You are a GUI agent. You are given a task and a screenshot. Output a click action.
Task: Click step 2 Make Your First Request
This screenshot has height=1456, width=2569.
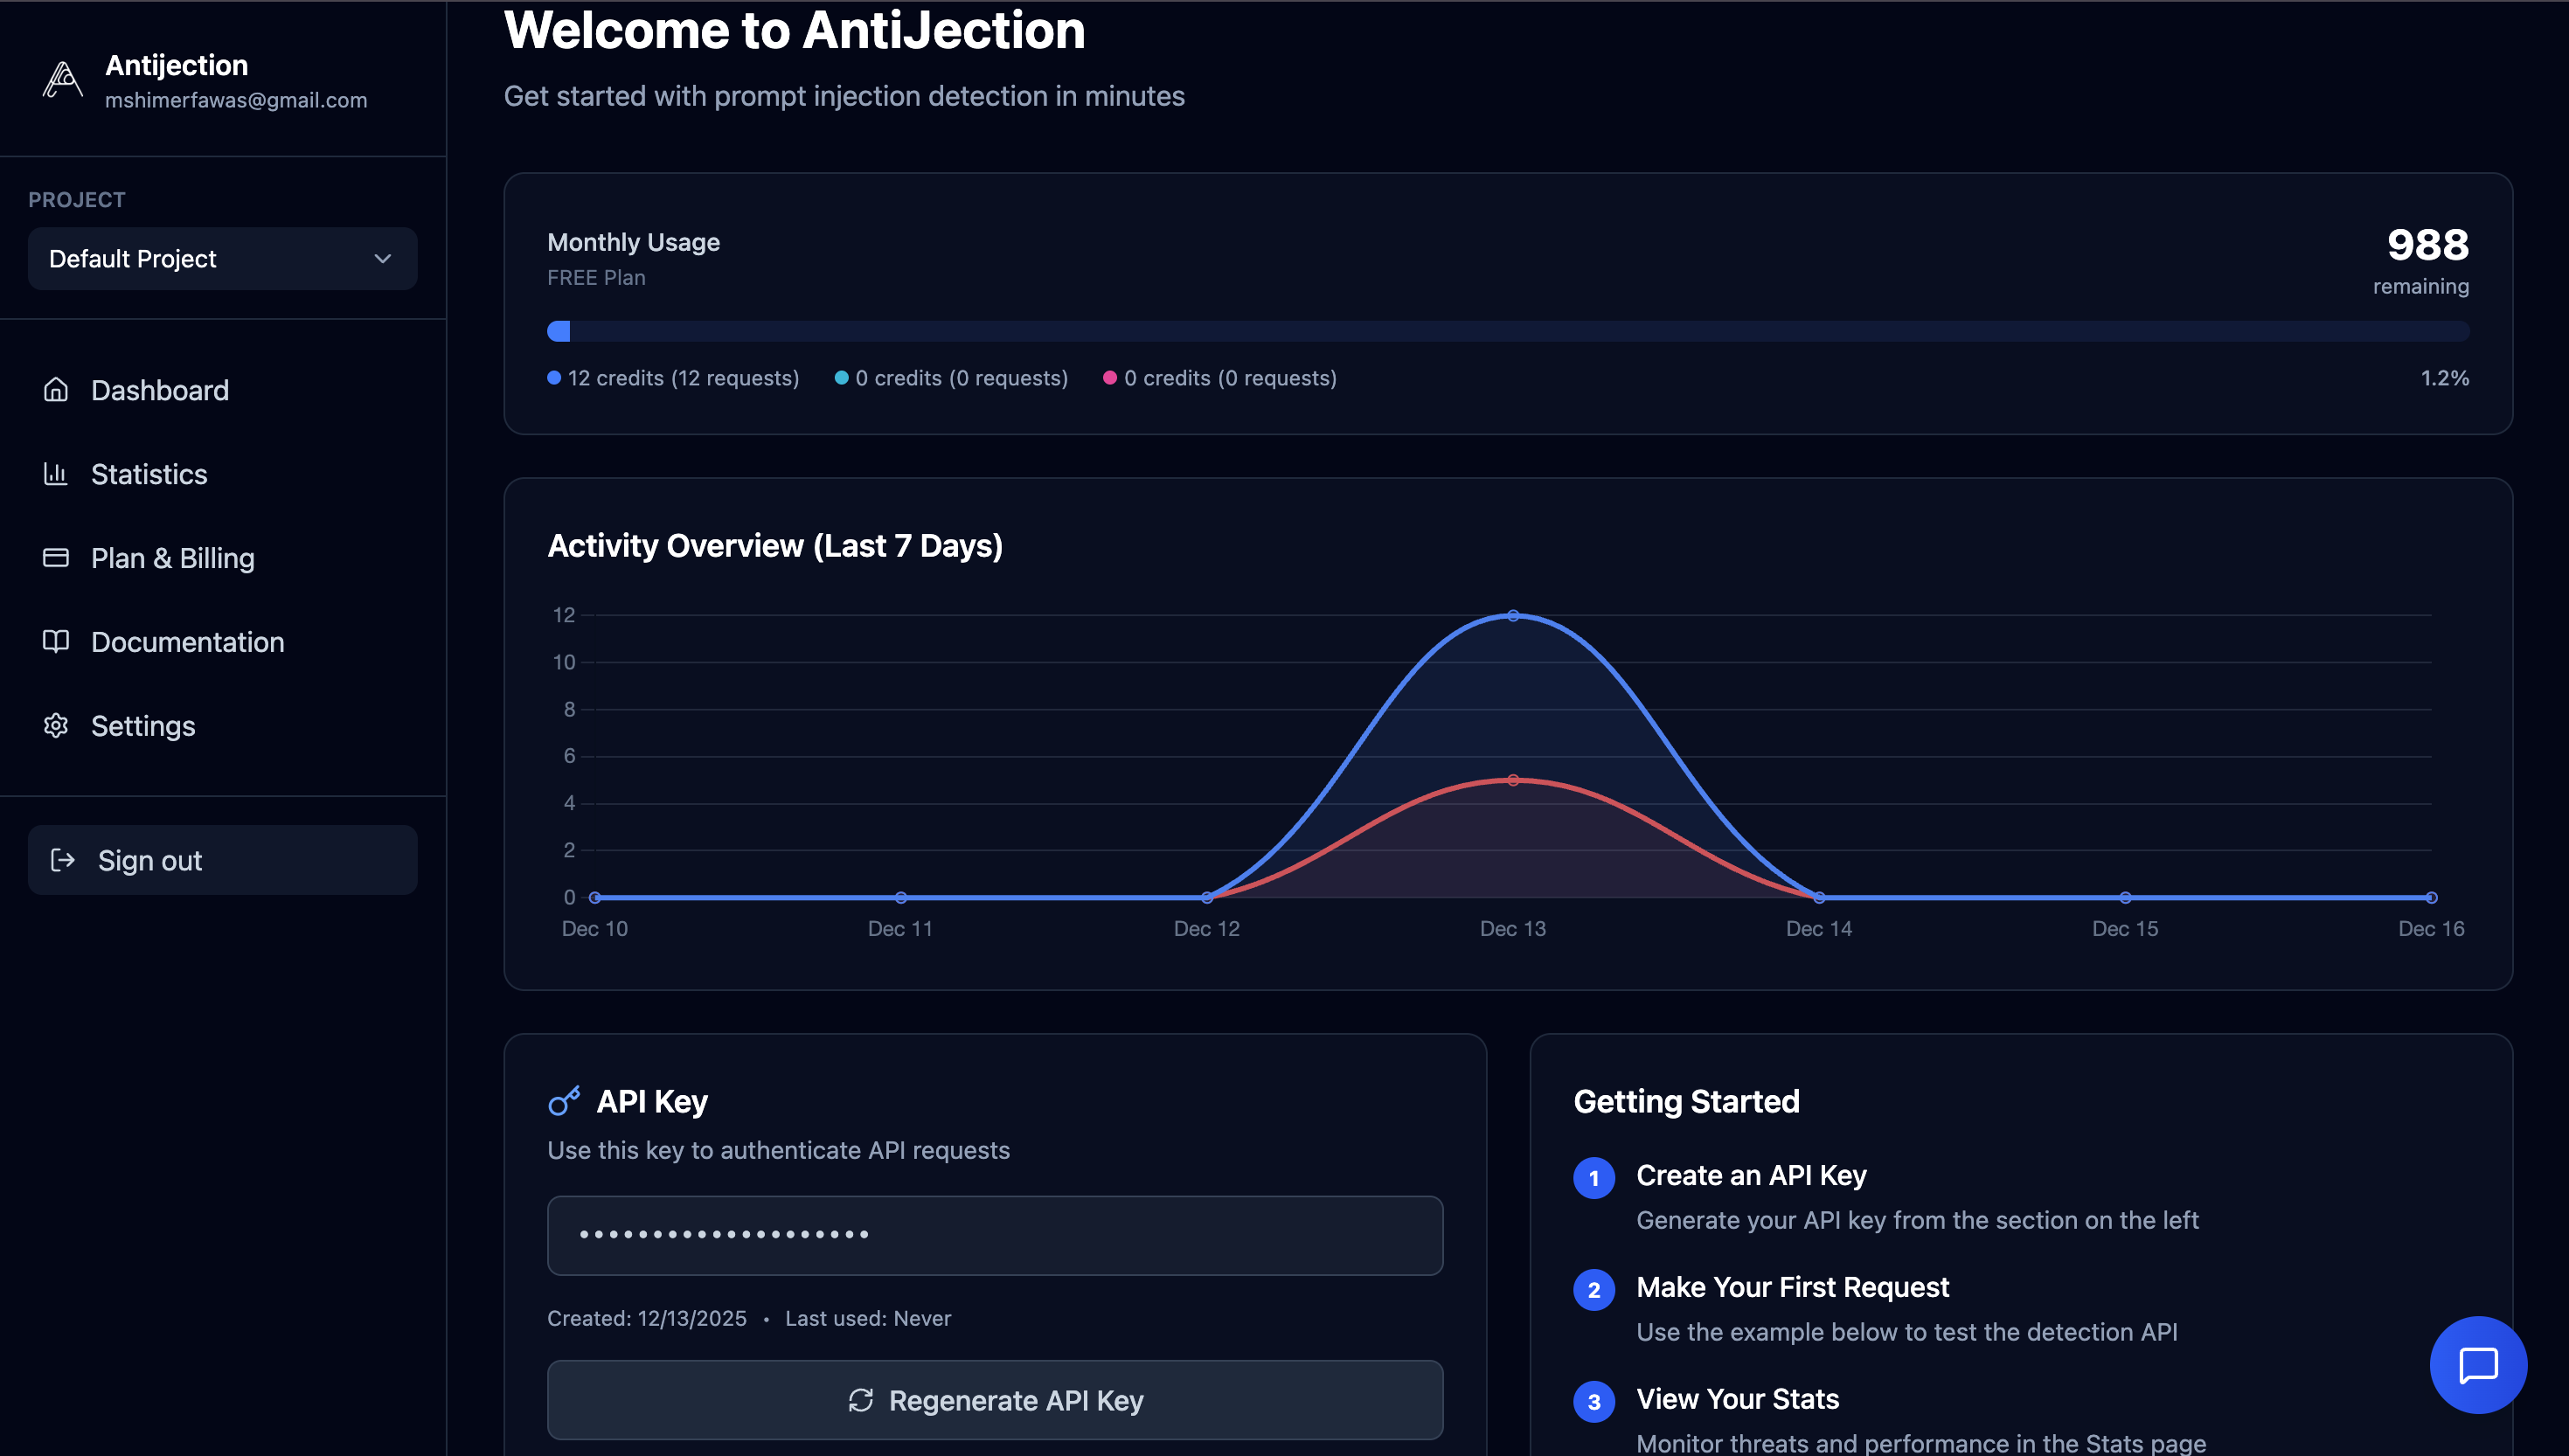(x=1791, y=1287)
